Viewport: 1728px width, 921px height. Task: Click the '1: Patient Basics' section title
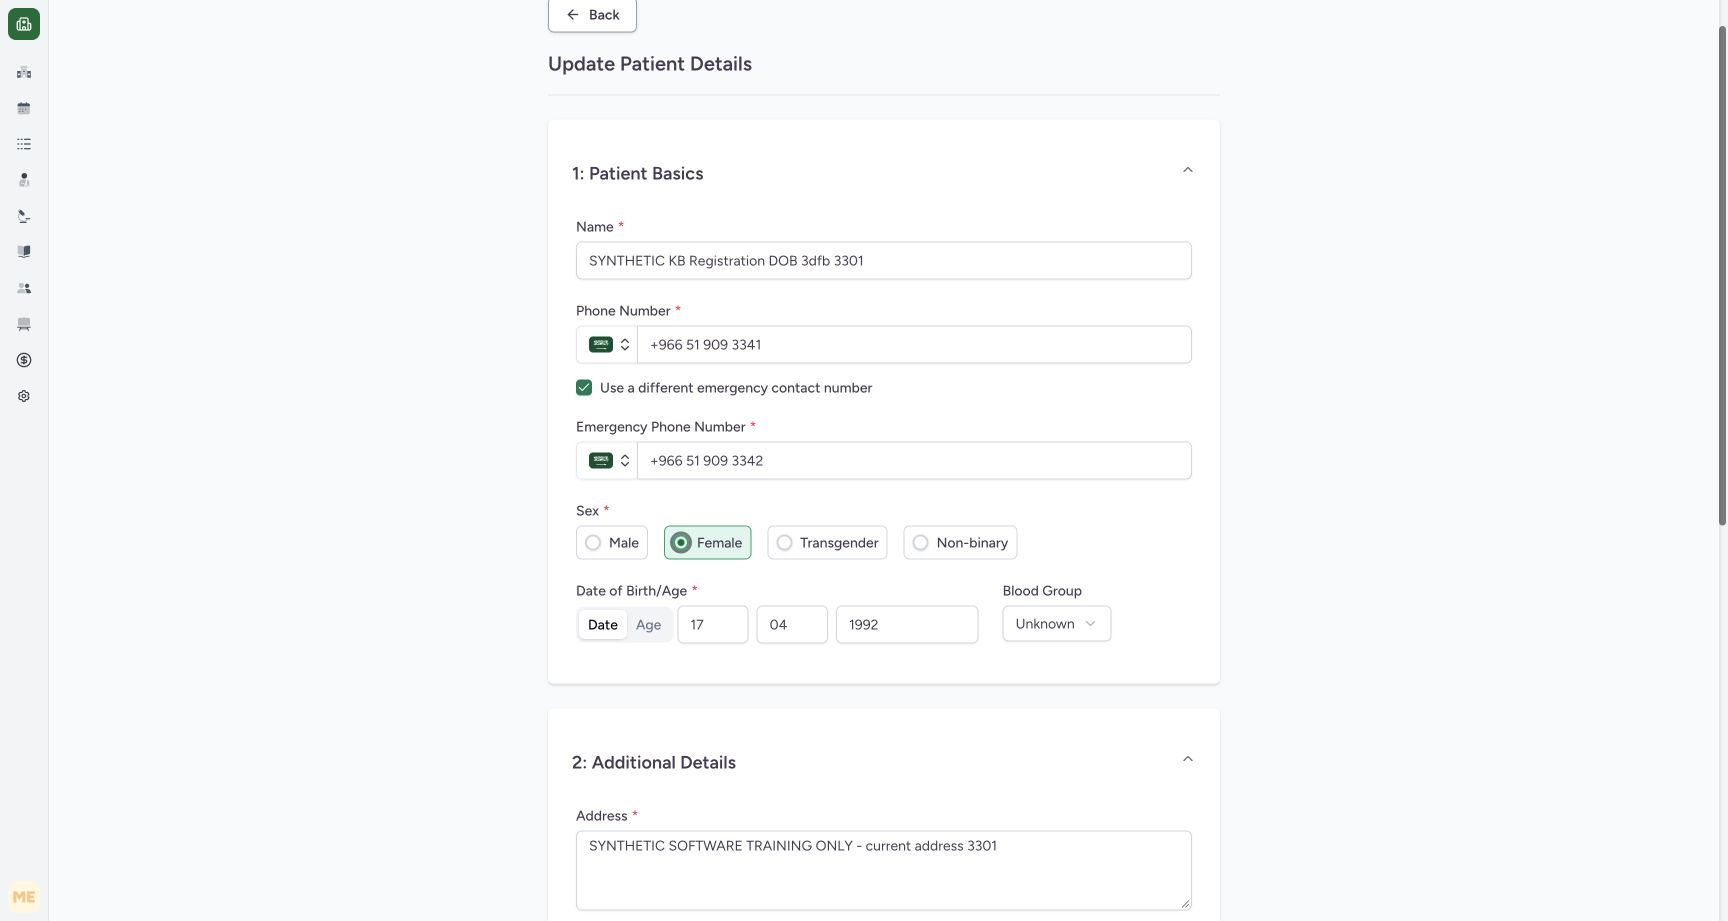click(x=638, y=174)
